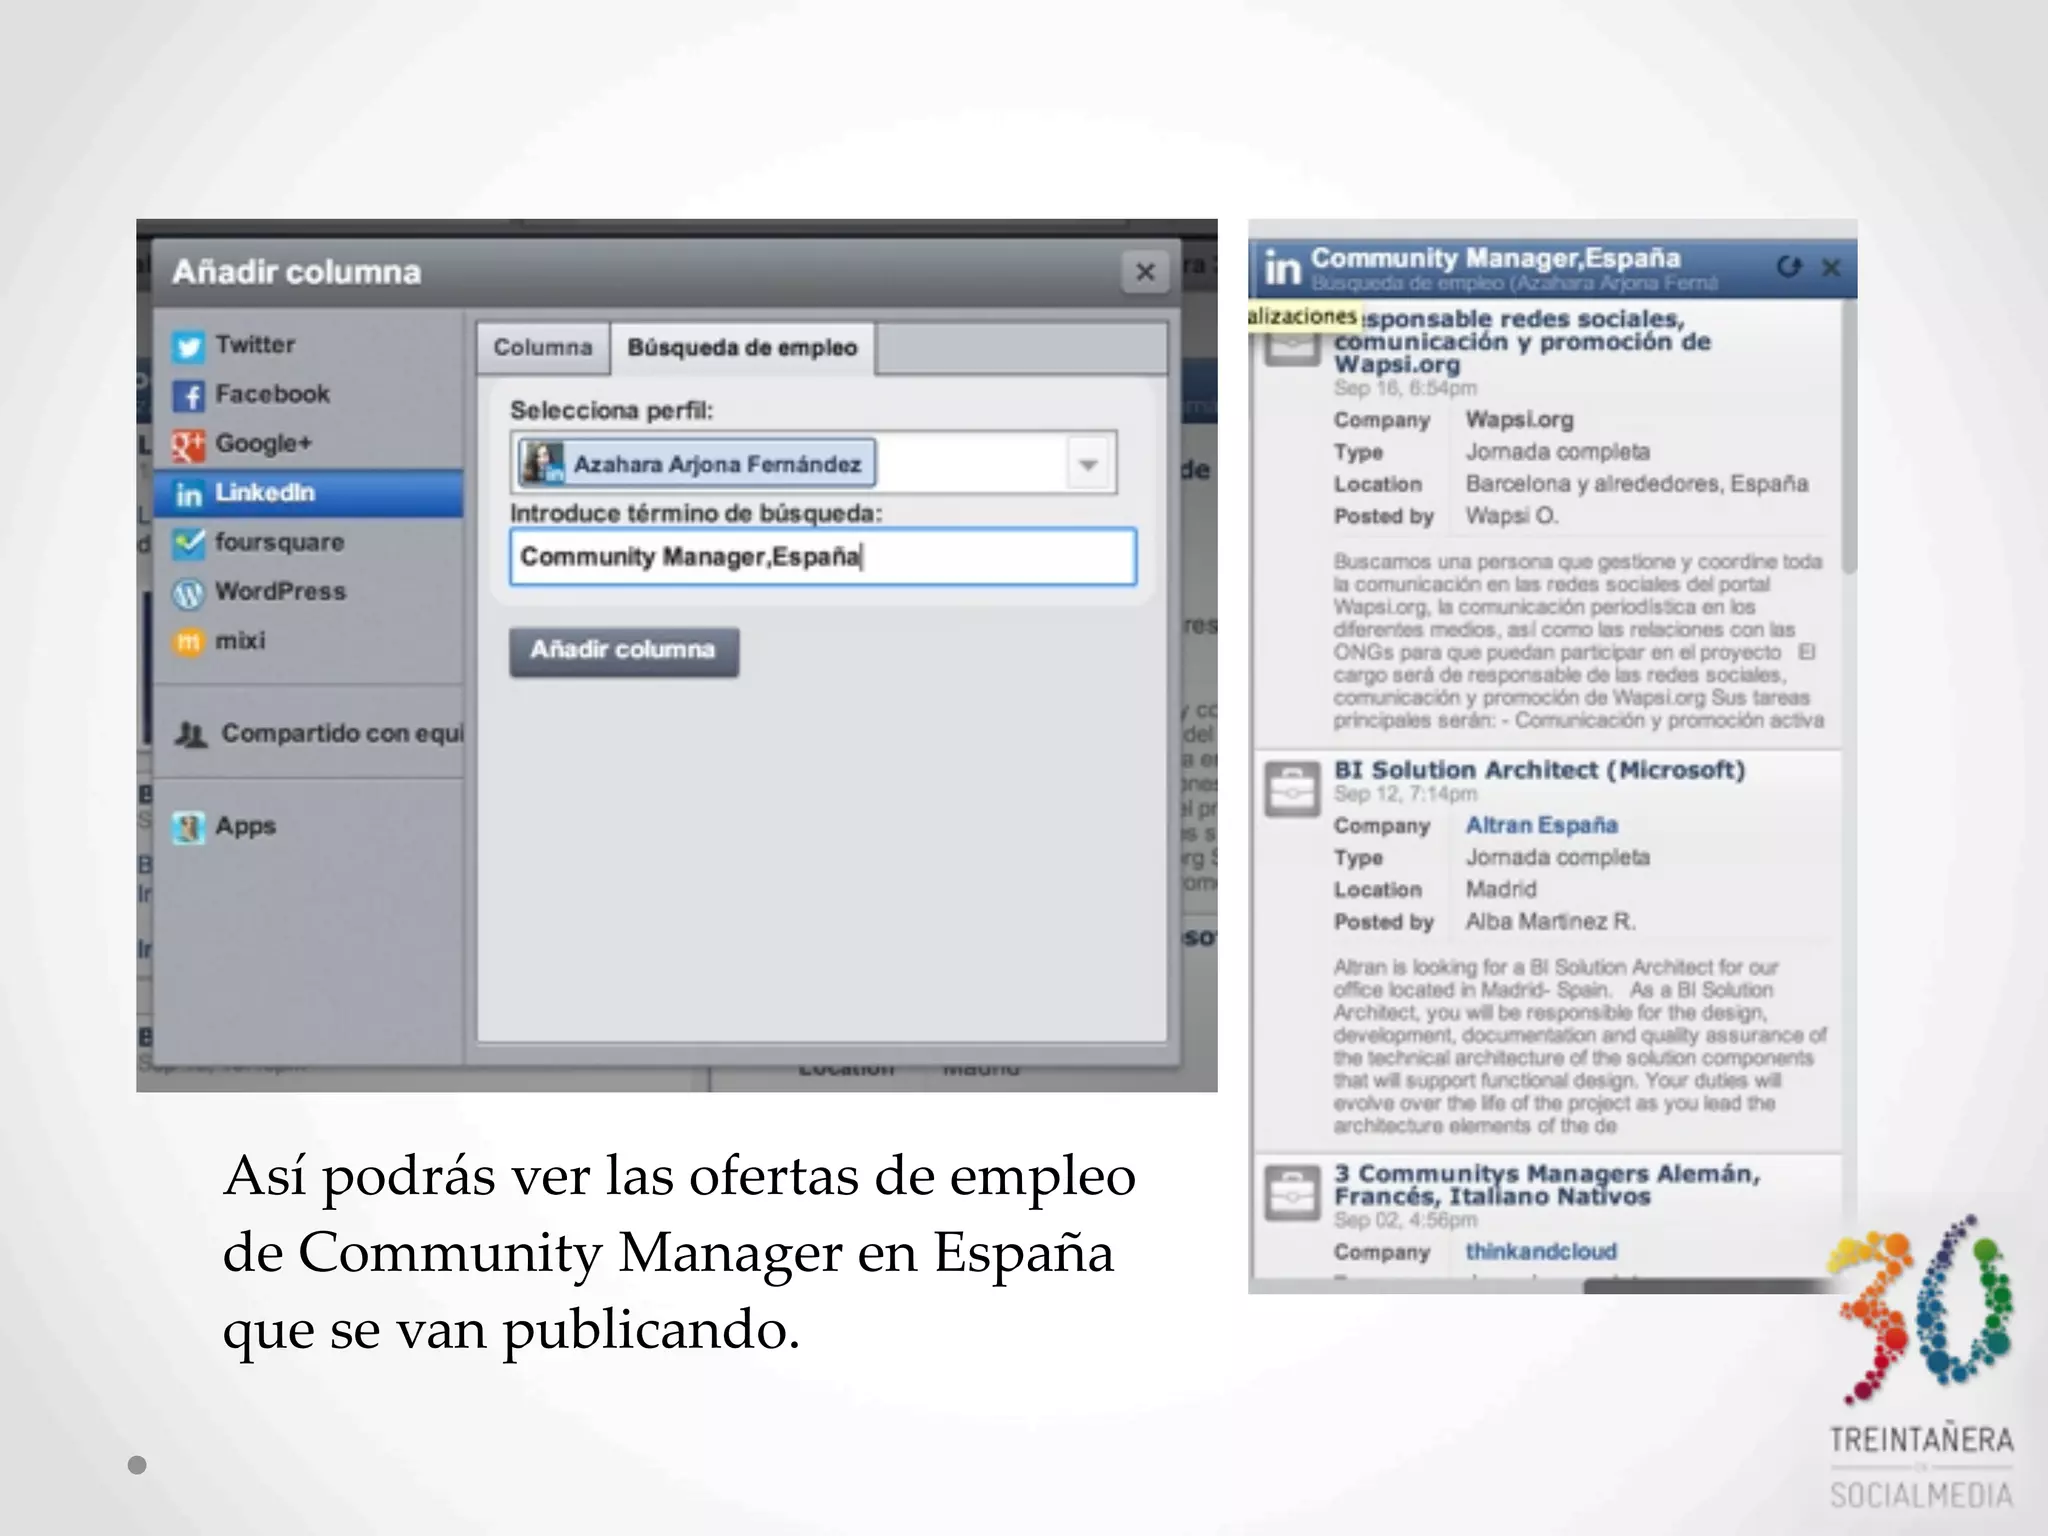Click the Añadir columna button
This screenshot has width=2048, height=1536.
624,651
